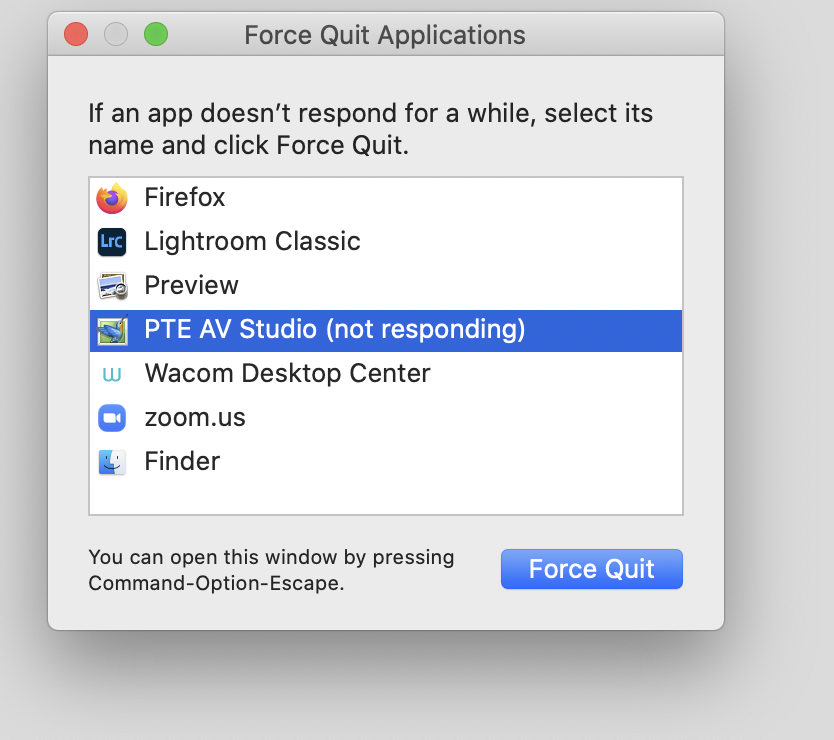This screenshot has height=740, width=834.
Task: Click the green zoom window button
Action: [x=156, y=35]
